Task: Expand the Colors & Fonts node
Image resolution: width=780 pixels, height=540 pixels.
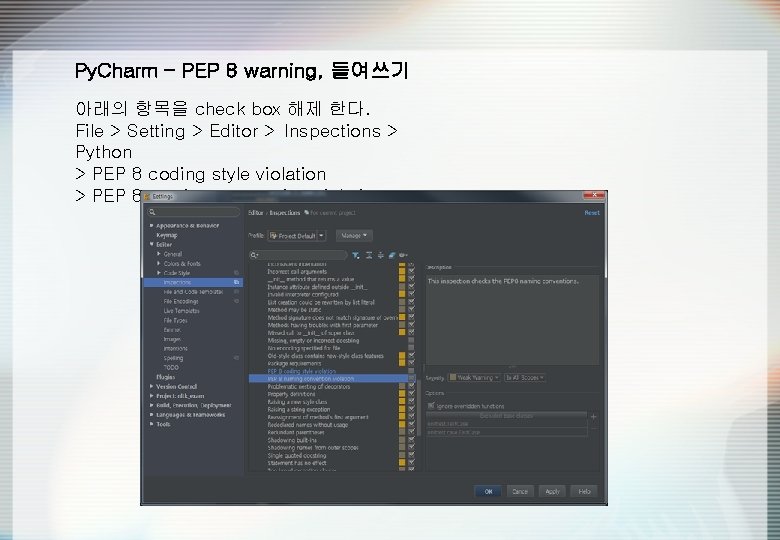Action: (x=159, y=263)
